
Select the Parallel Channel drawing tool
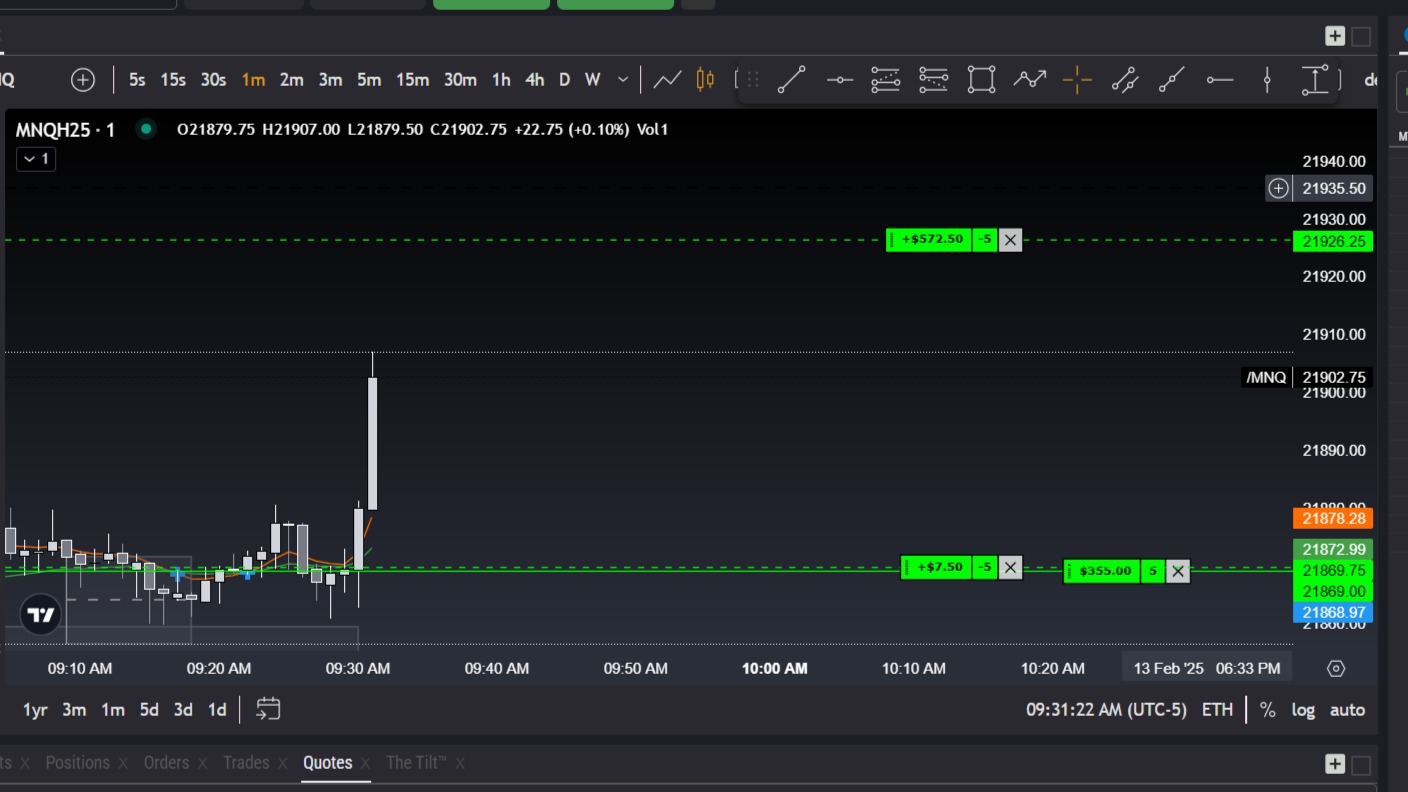point(1125,80)
